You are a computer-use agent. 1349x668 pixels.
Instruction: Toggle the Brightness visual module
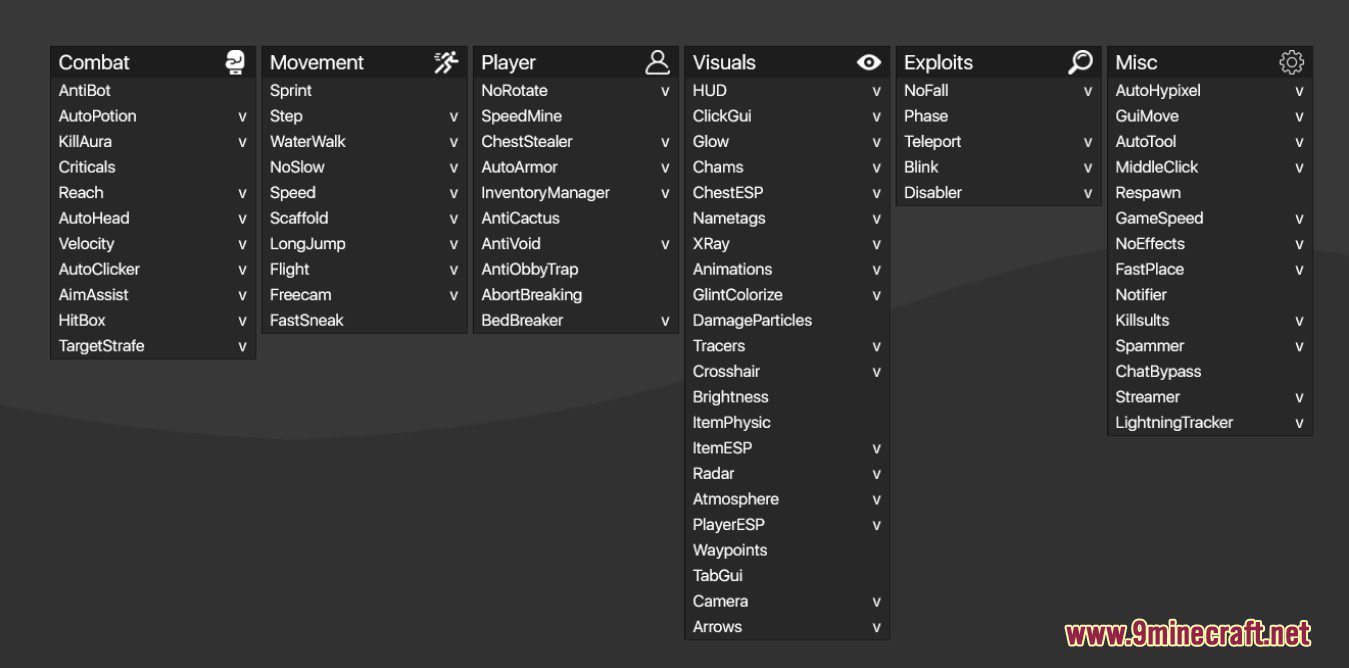click(787, 397)
